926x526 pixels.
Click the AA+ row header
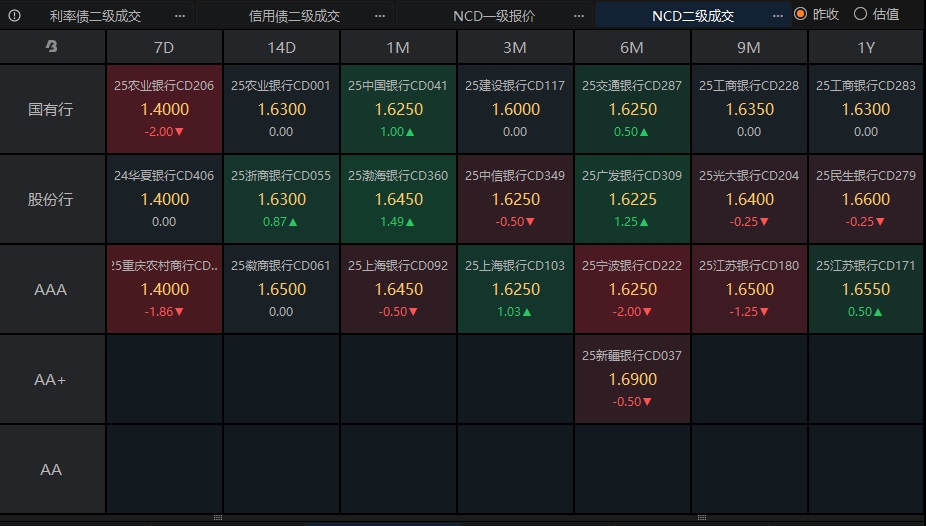pos(51,379)
